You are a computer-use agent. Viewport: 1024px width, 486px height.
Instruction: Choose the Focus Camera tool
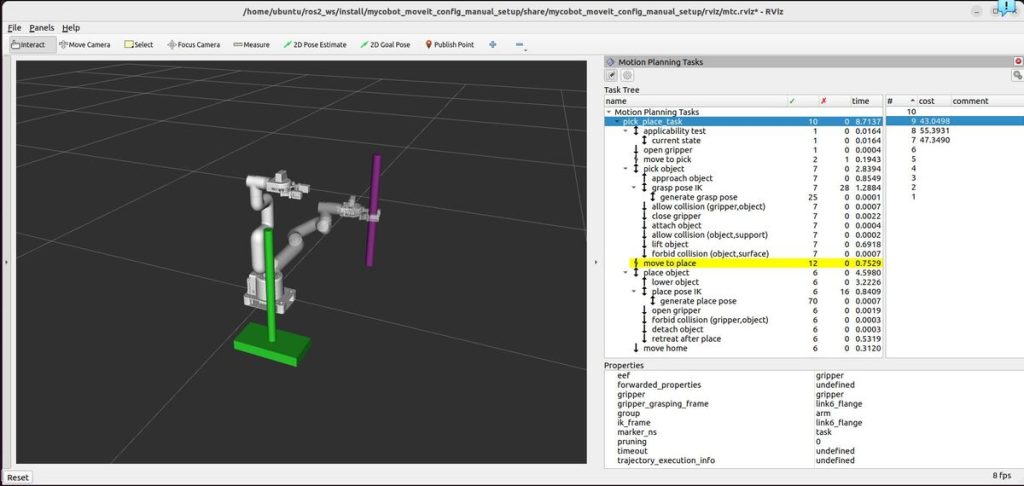193,44
